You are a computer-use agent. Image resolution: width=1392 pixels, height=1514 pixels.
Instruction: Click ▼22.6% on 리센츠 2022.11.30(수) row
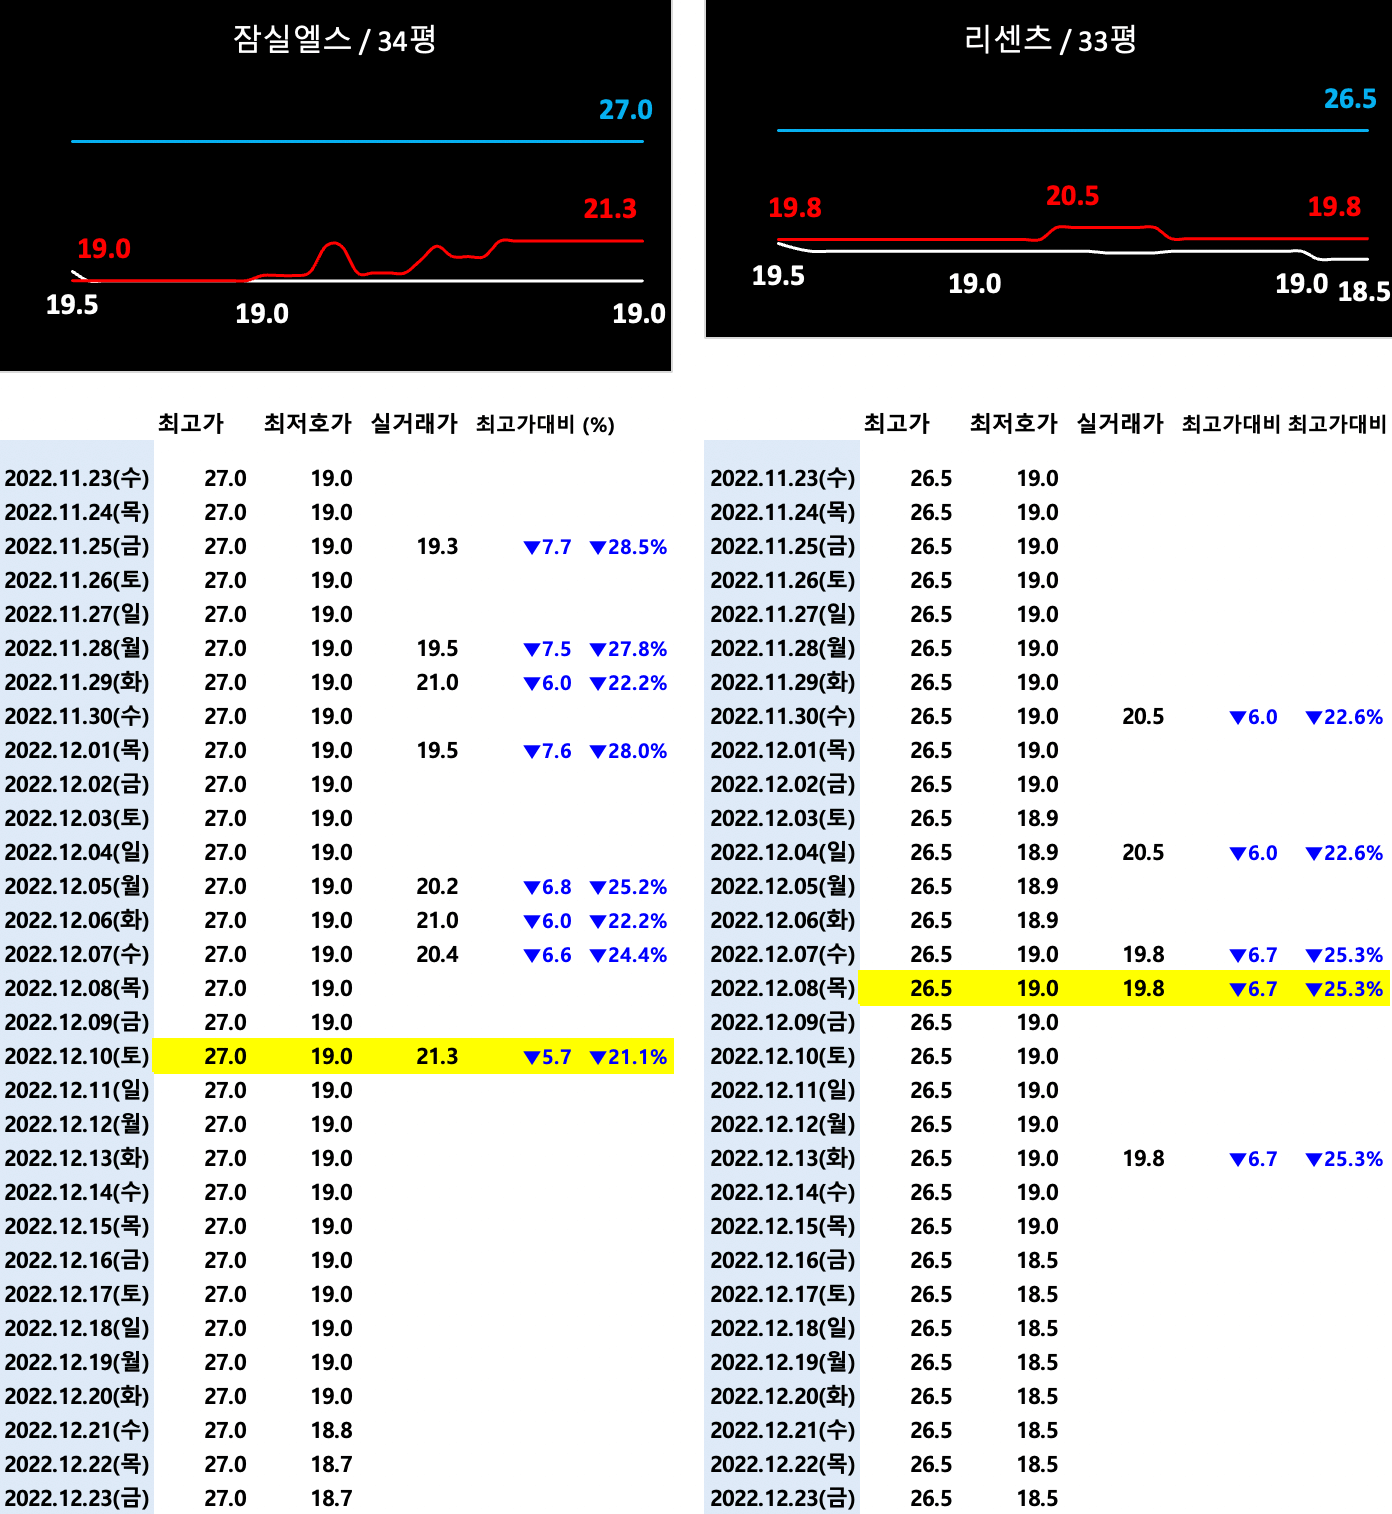(x=1344, y=717)
